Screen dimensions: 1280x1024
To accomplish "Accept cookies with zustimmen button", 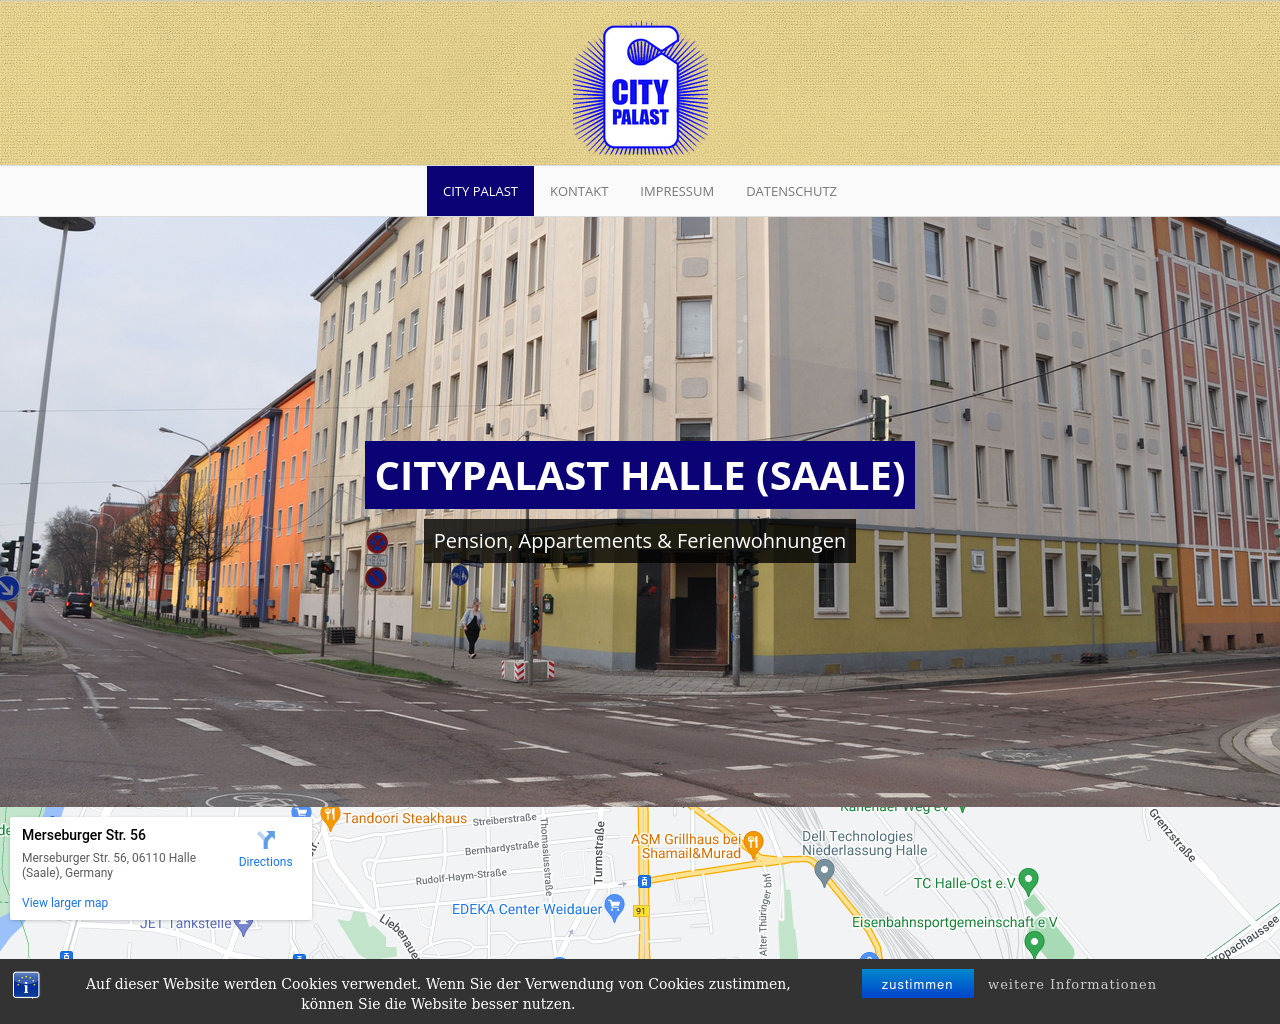I will click(917, 984).
